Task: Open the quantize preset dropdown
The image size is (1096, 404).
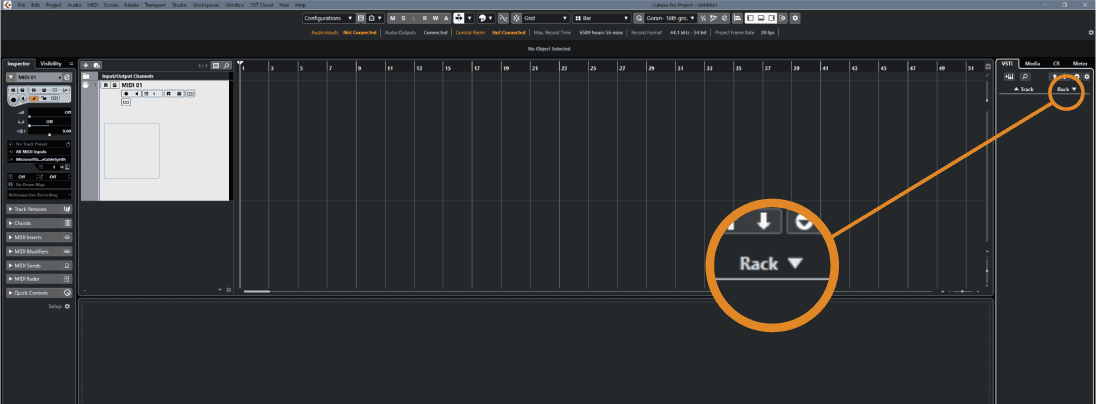Action: pos(670,18)
